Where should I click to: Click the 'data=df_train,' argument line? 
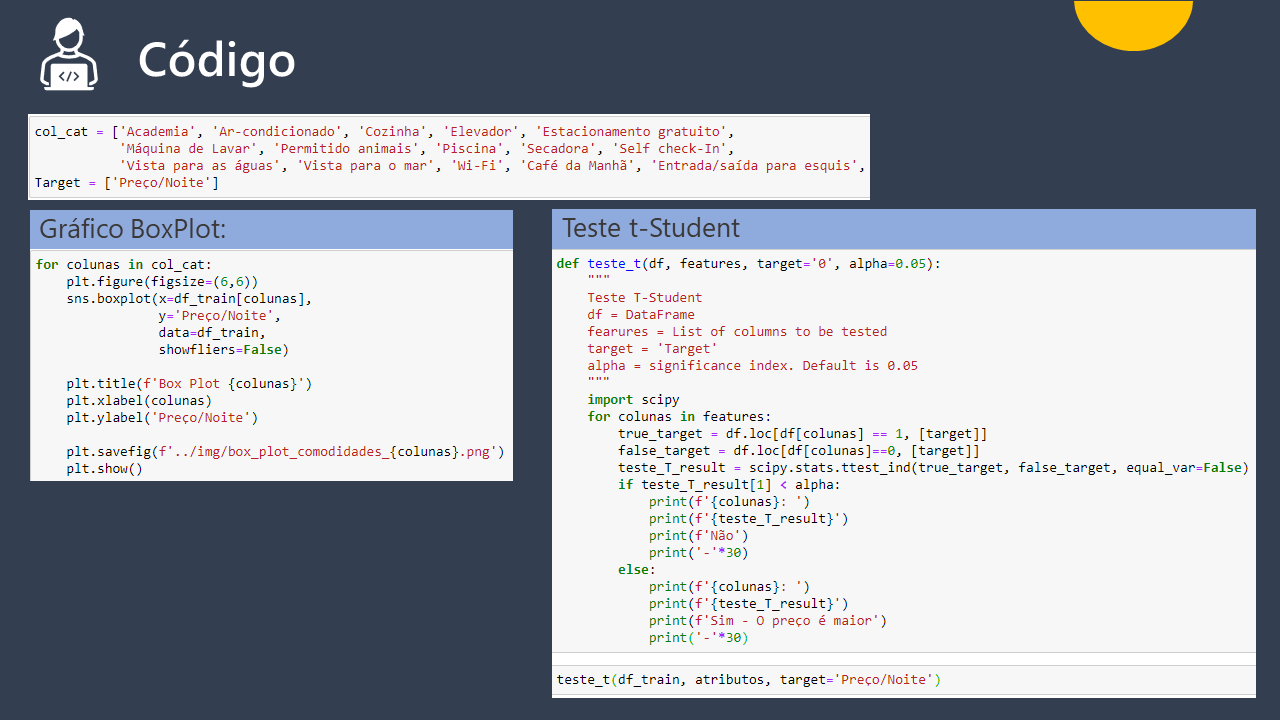[x=212, y=332]
